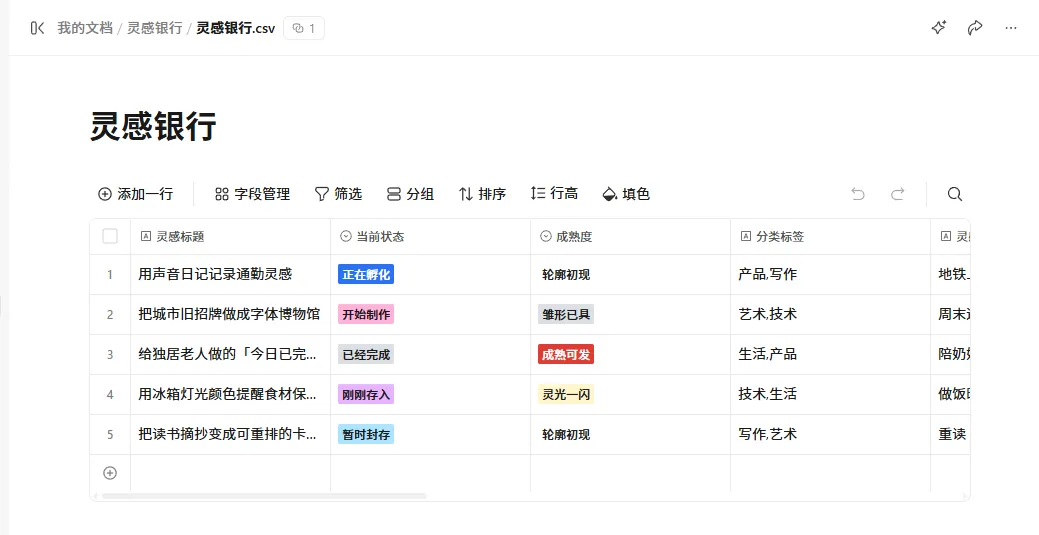Click the redo arrow icon
The width and height of the screenshot is (1039, 535).
(x=898, y=194)
